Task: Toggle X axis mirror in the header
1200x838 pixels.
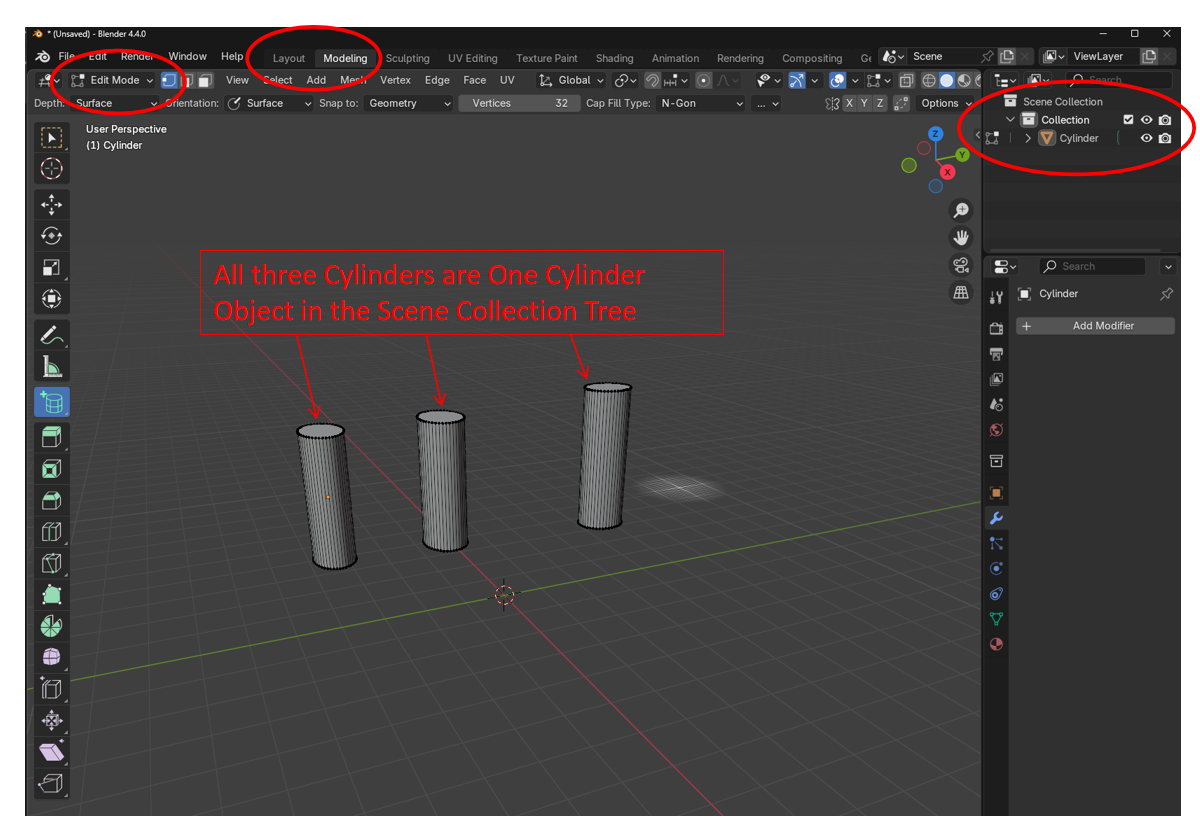Action: (x=849, y=103)
